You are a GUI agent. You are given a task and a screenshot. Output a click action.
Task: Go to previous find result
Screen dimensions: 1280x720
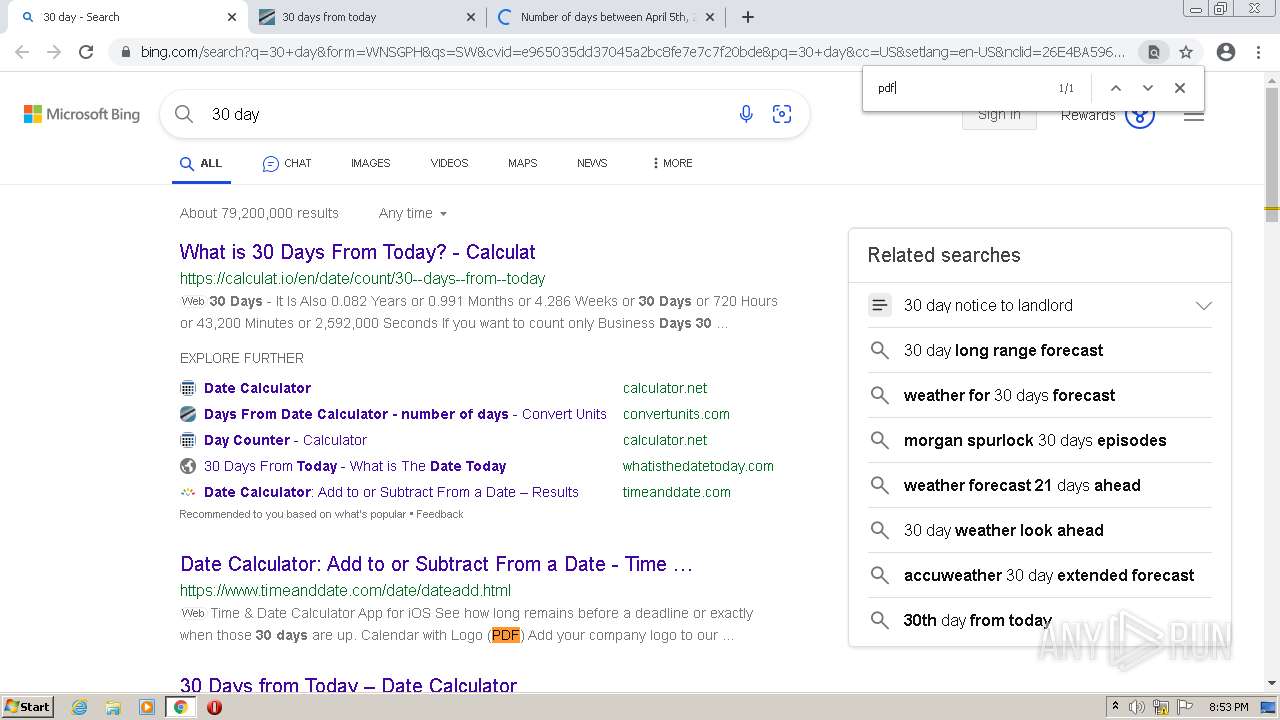pos(1116,88)
